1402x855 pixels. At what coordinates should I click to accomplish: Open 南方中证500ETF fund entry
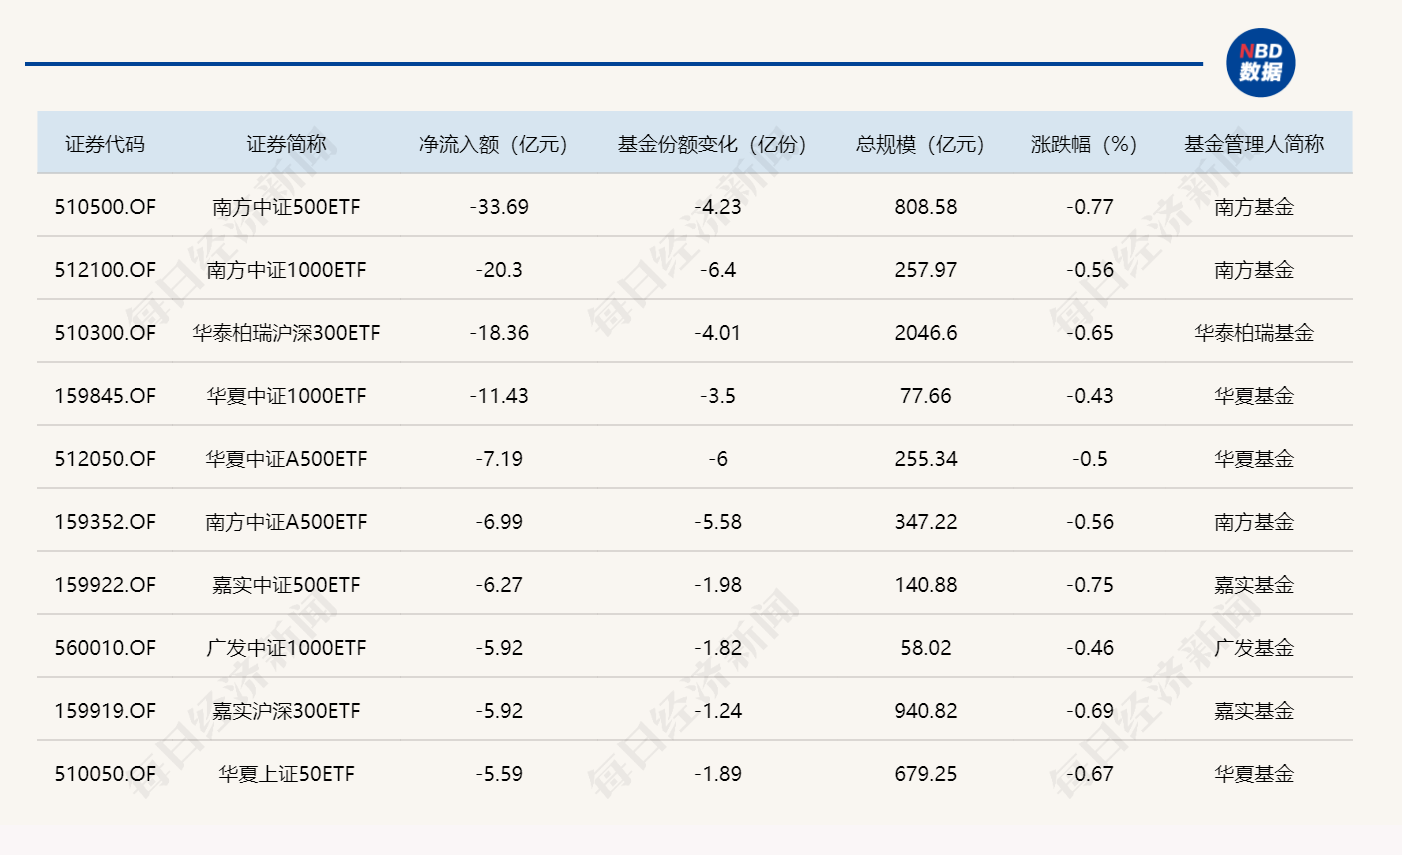click(x=285, y=207)
